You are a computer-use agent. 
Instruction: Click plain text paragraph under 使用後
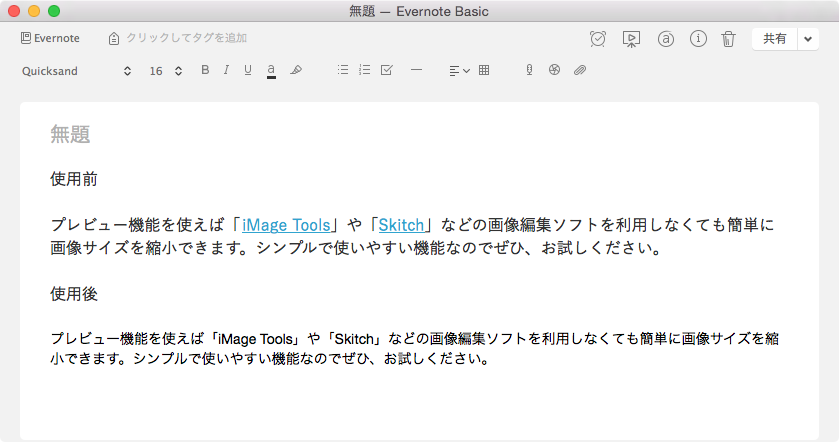tap(414, 348)
